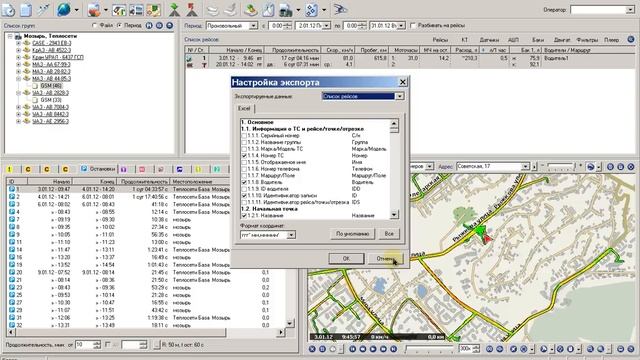Click the blue diamonds icon in the toolbar
The height and width of the screenshot is (360, 640).
pyautogui.click(x=311, y=9)
